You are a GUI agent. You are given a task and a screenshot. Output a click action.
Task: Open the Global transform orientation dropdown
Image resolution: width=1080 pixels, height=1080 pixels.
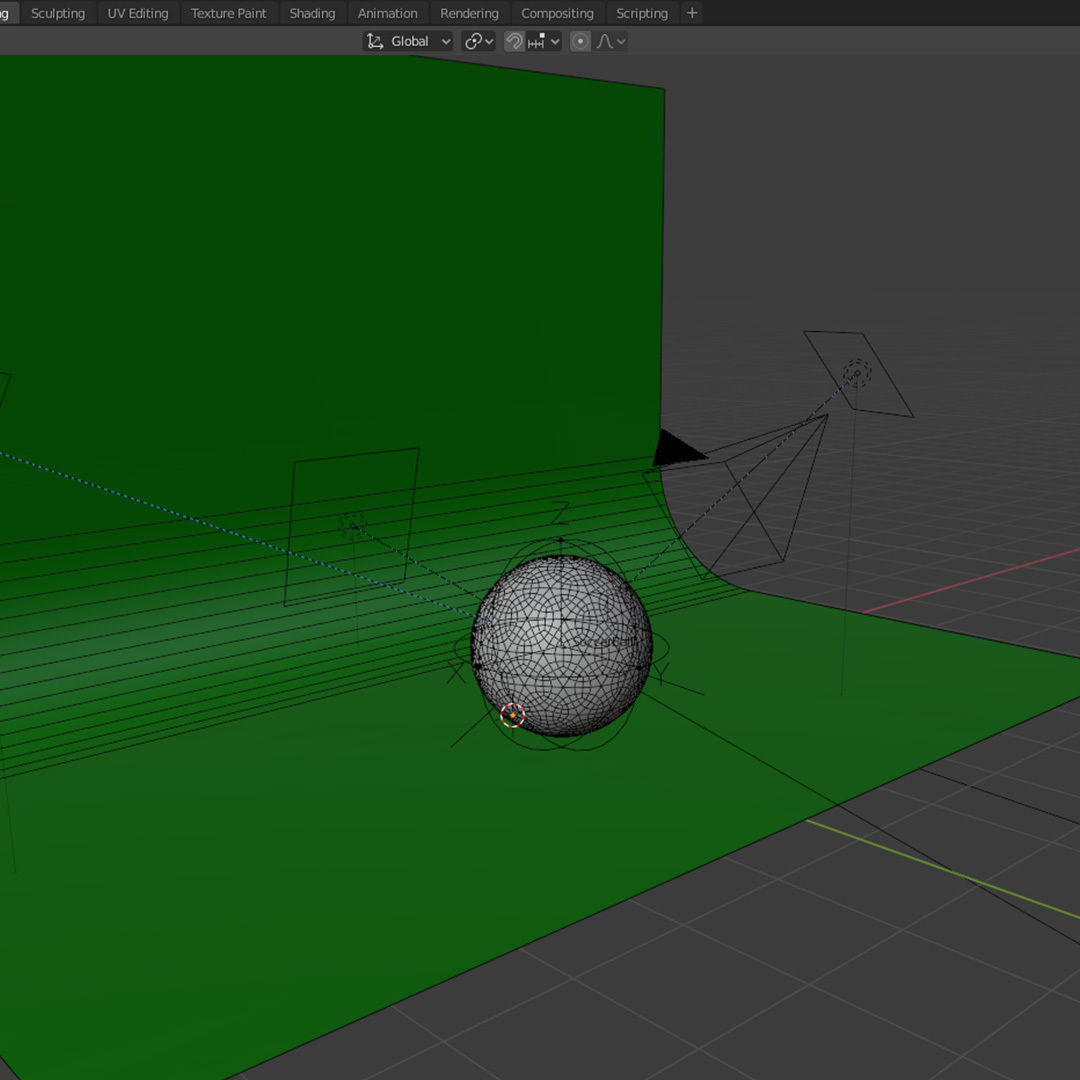(x=408, y=41)
